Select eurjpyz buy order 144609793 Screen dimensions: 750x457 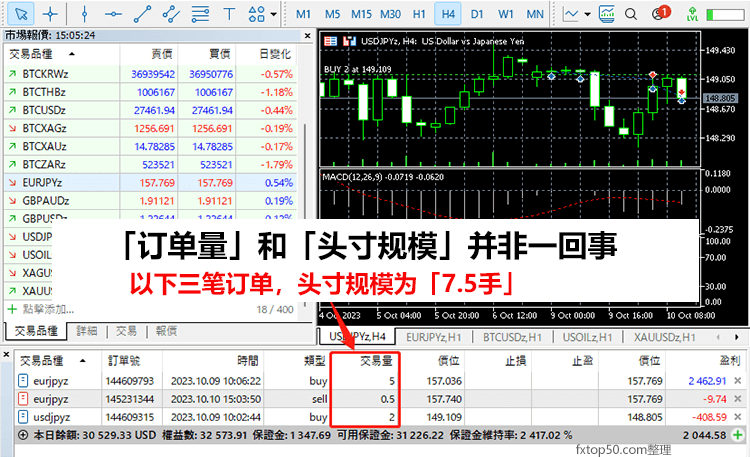[x=380, y=381]
